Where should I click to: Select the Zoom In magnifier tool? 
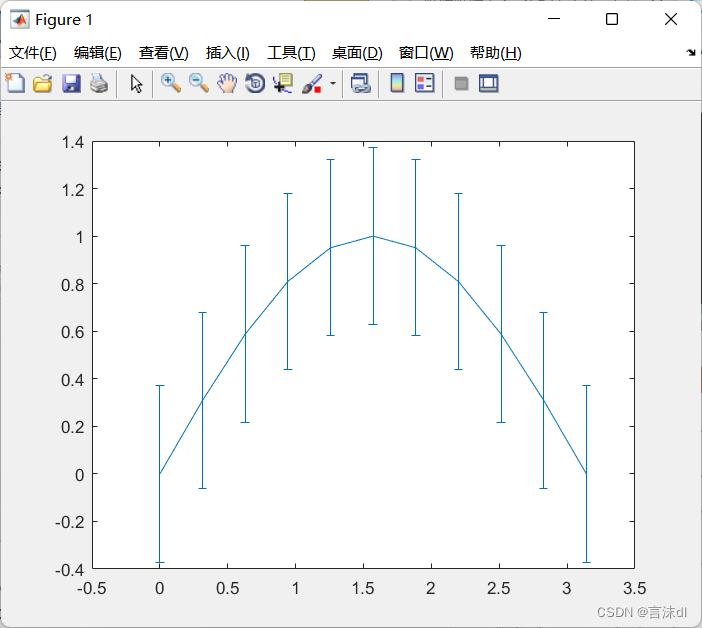tap(171, 84)
